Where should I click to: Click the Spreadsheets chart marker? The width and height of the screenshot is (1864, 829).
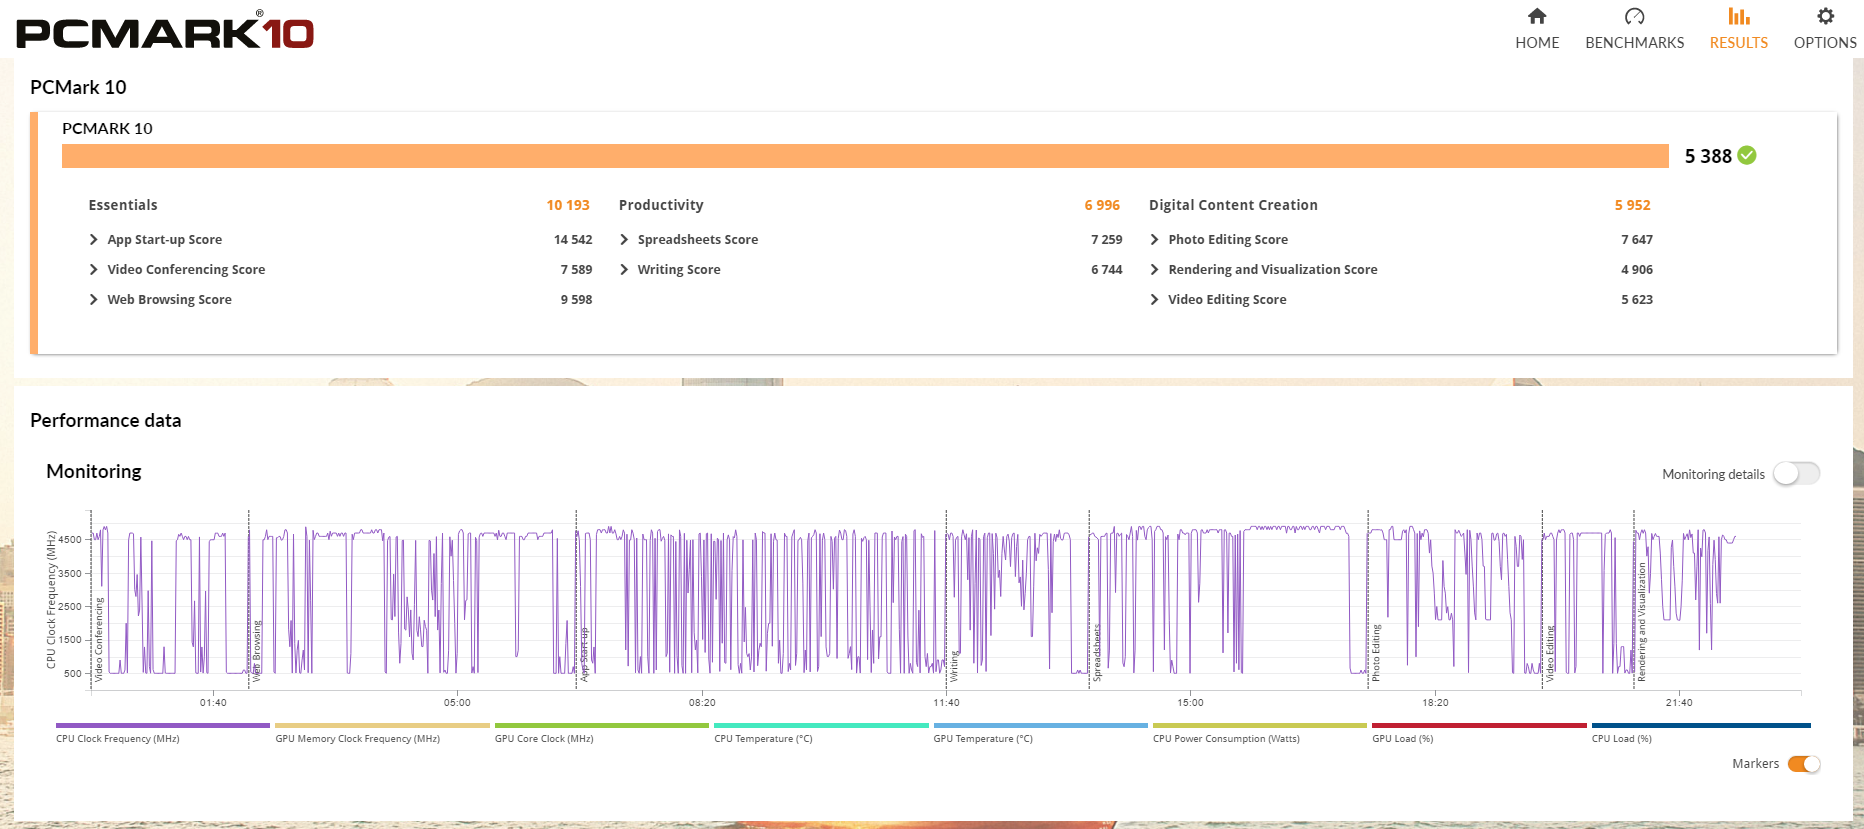1097,653
